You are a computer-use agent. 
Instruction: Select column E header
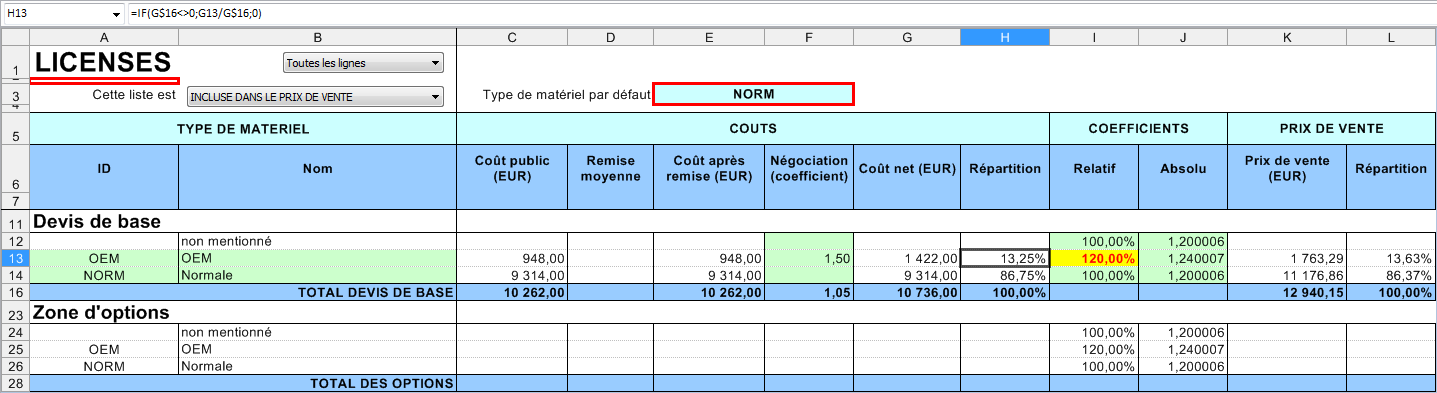click(x=708, y=38)
